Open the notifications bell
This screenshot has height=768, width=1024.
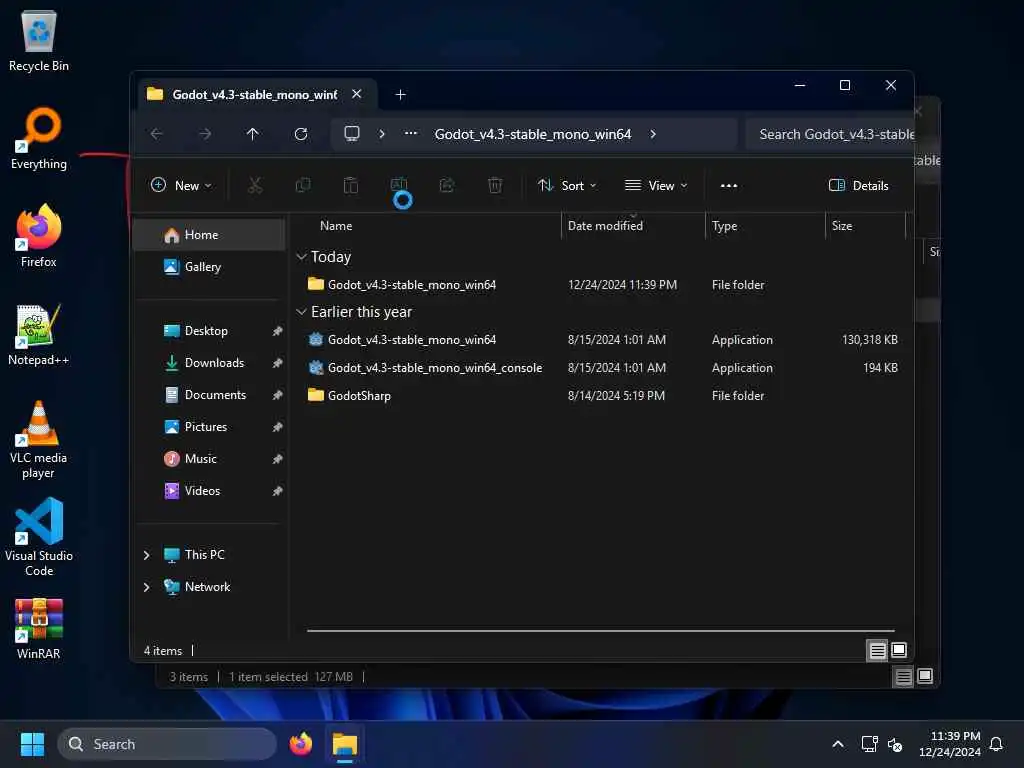pyautogui.click(x=997, y=744)
